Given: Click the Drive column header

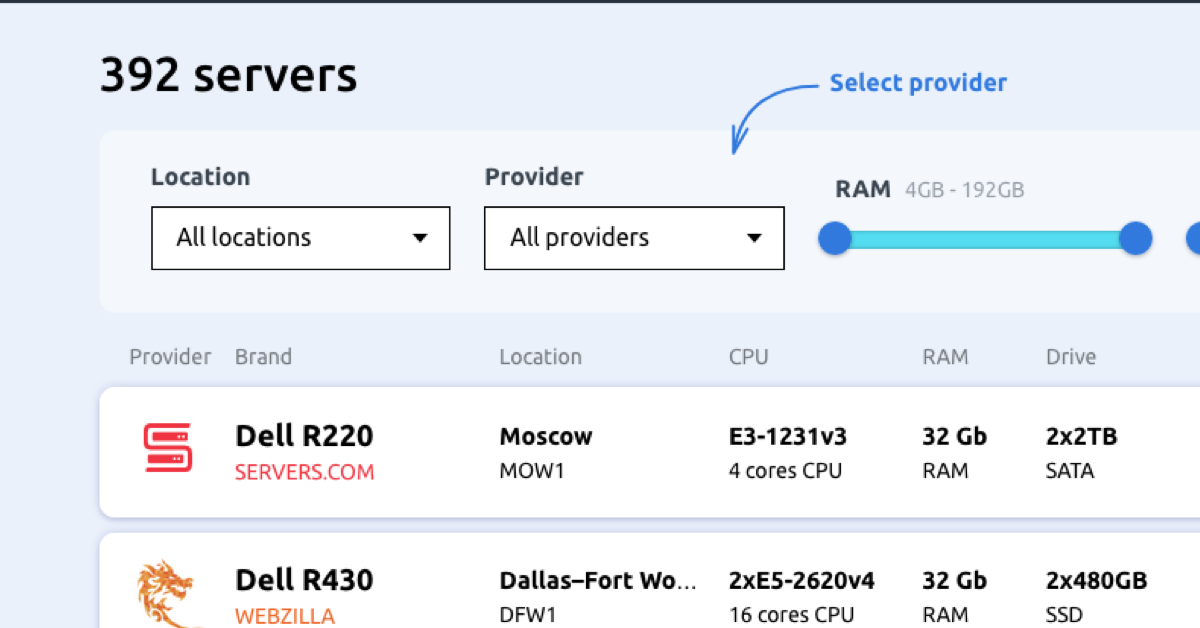Looking at the screenshot, I should [1071, 357].
